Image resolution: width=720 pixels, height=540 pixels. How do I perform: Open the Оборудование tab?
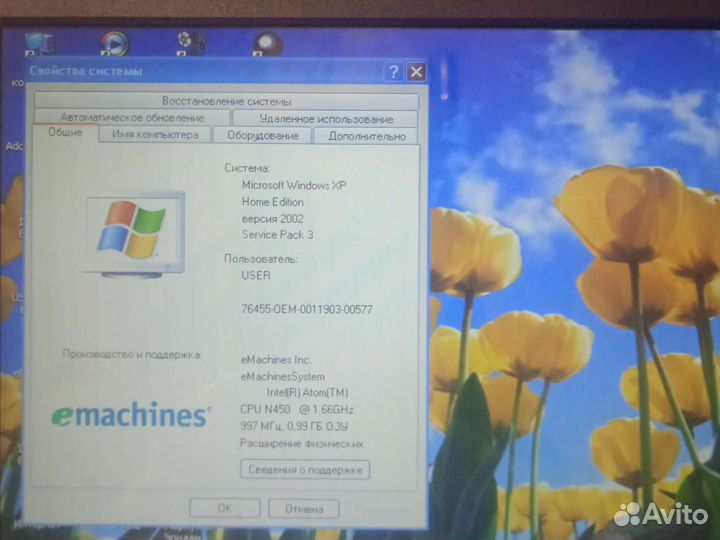point(263,135)
